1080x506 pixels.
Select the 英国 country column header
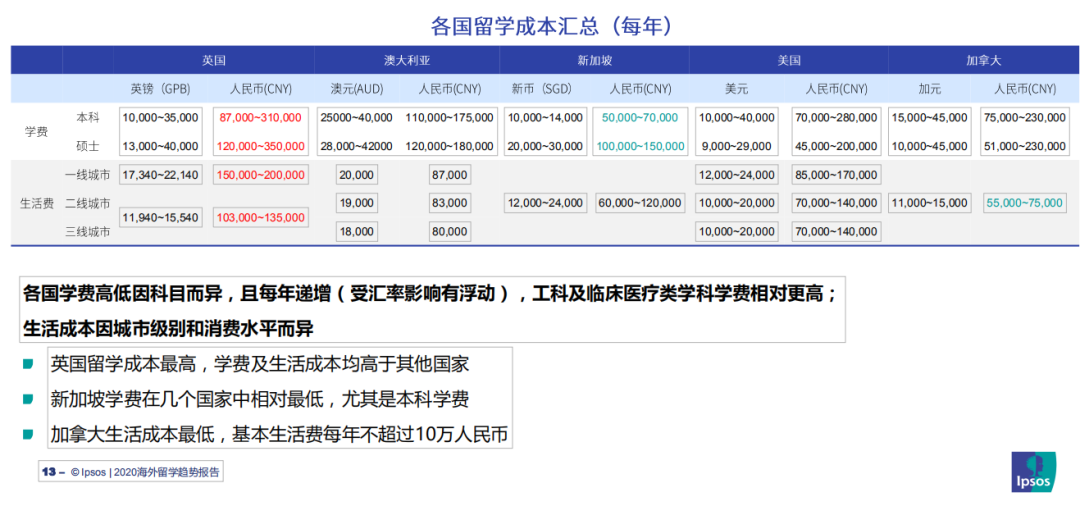pyautogui.click(x=213, y=60)
